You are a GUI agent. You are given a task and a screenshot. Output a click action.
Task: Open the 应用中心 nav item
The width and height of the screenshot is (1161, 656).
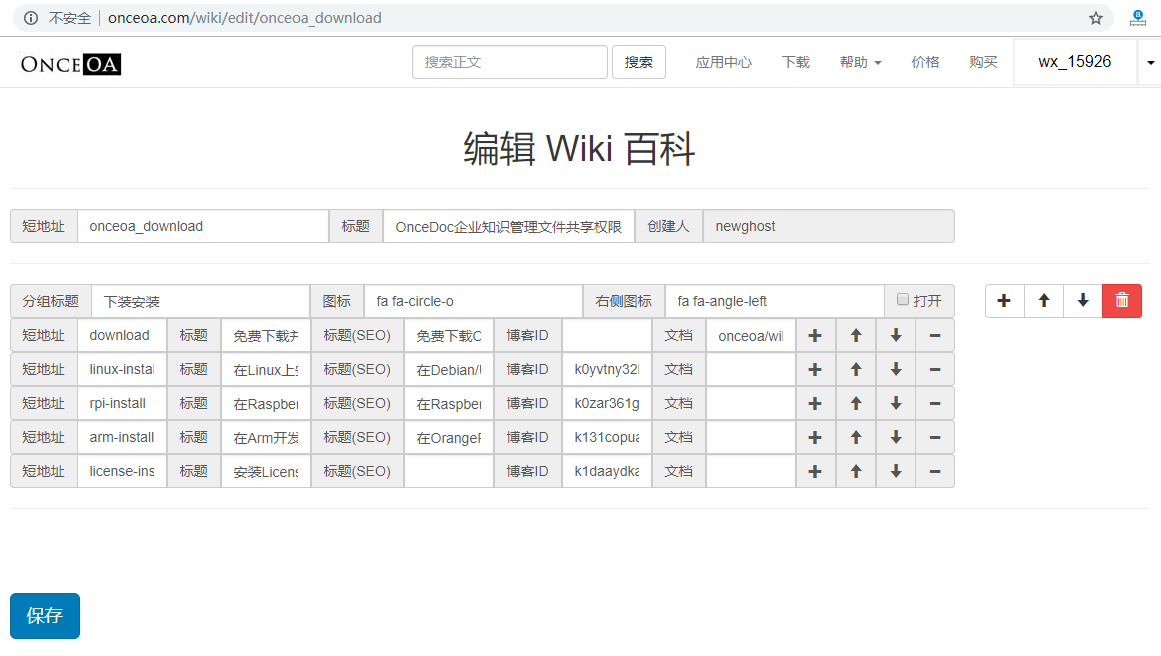[x=723, y=62]
